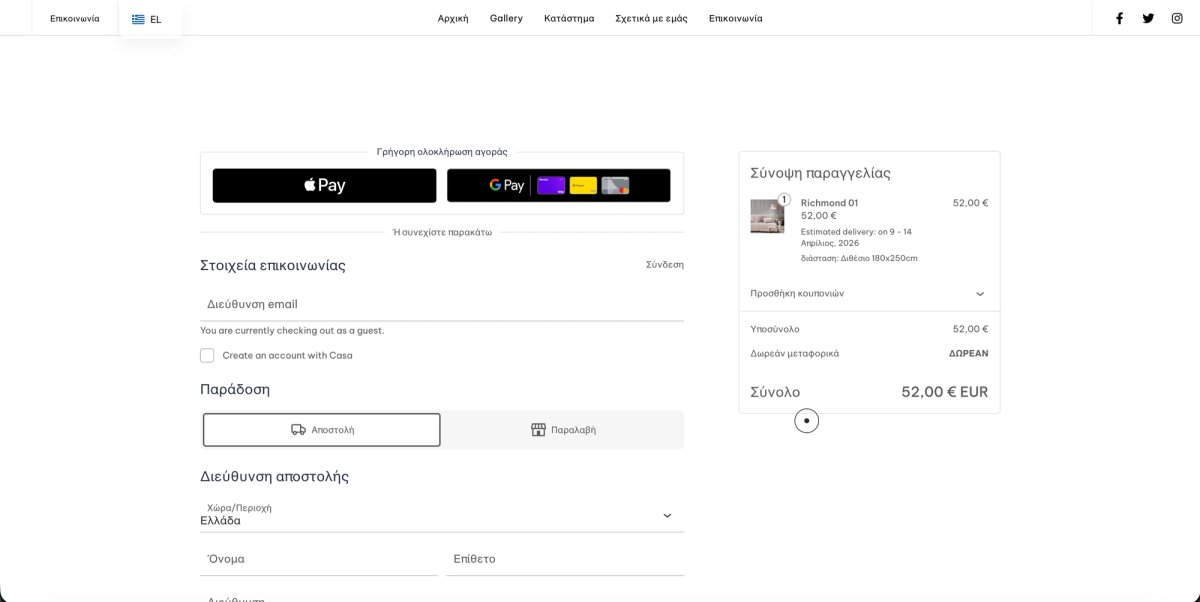Click the Επικοινωνία link at top left
This screenshot has width=1200, height=602.
click(x=75, y=18)
